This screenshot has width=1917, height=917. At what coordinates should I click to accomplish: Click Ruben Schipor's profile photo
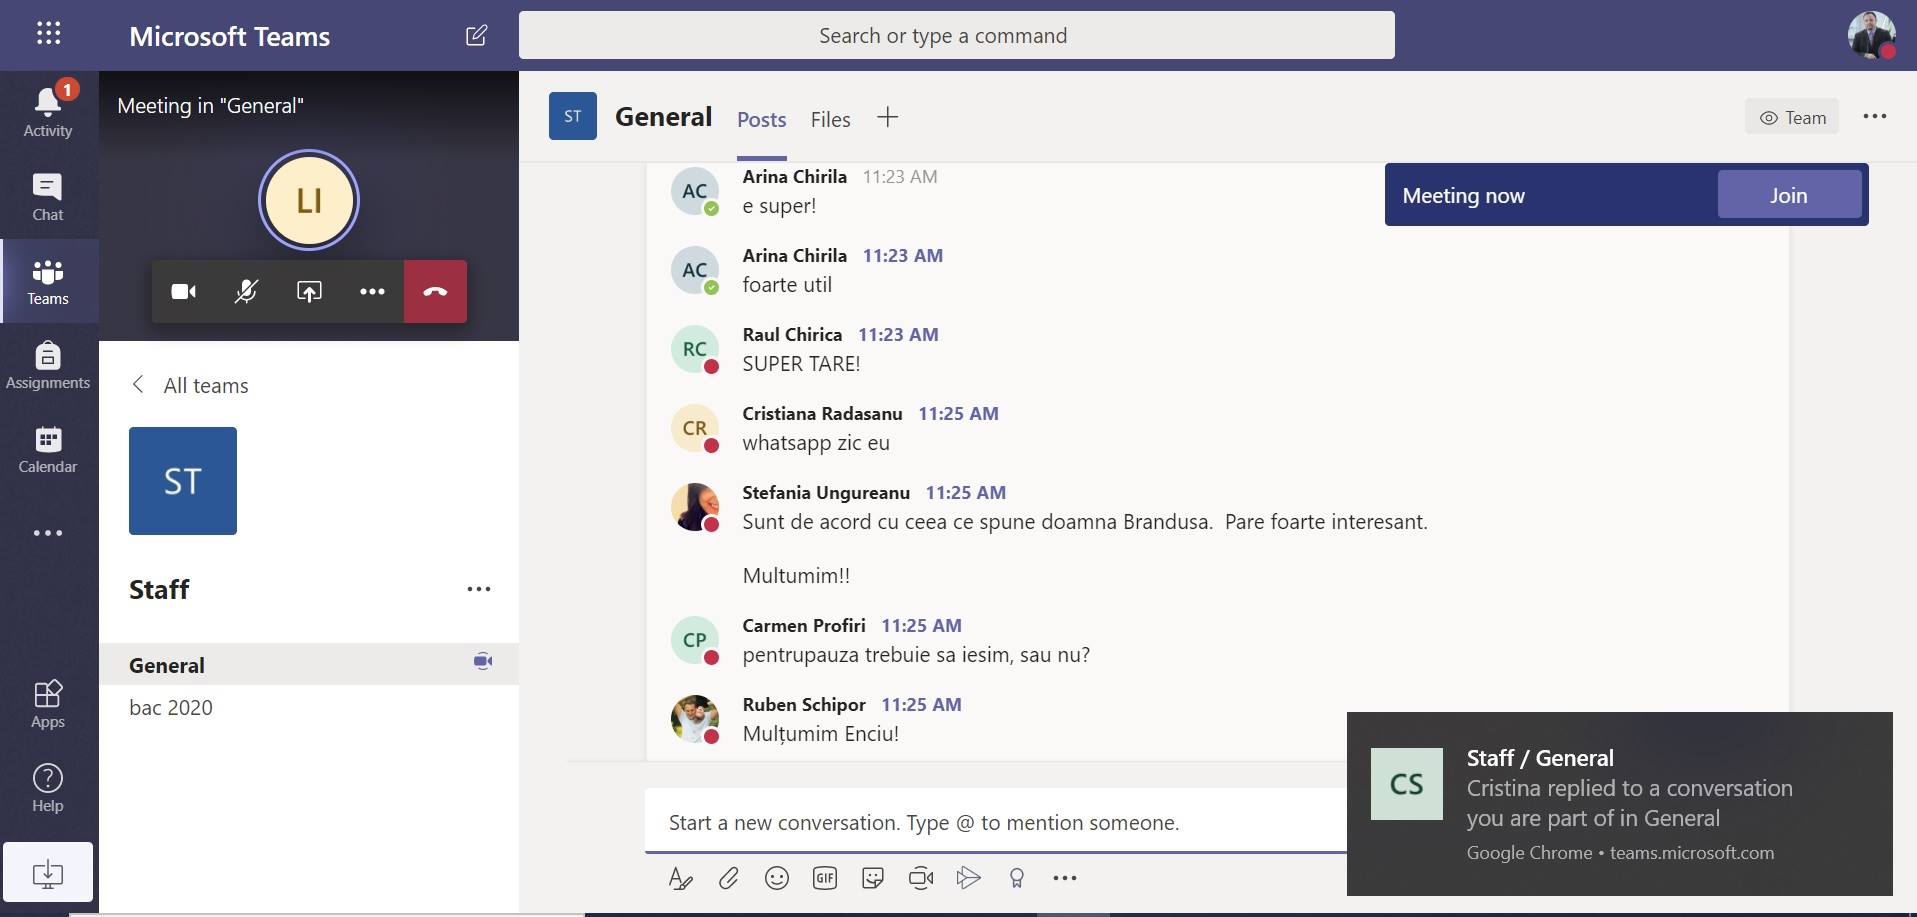(695, 719)
